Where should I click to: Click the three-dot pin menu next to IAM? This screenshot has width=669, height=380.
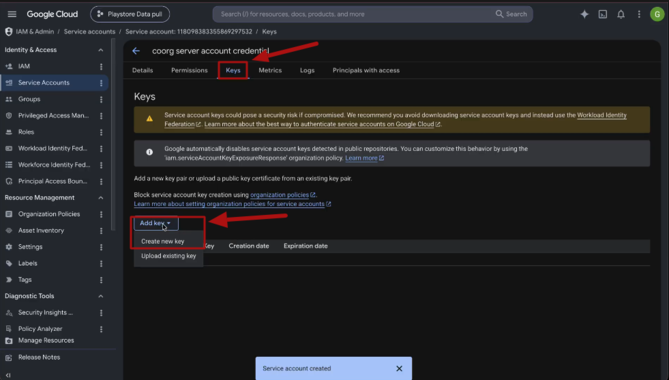[101, 67]
